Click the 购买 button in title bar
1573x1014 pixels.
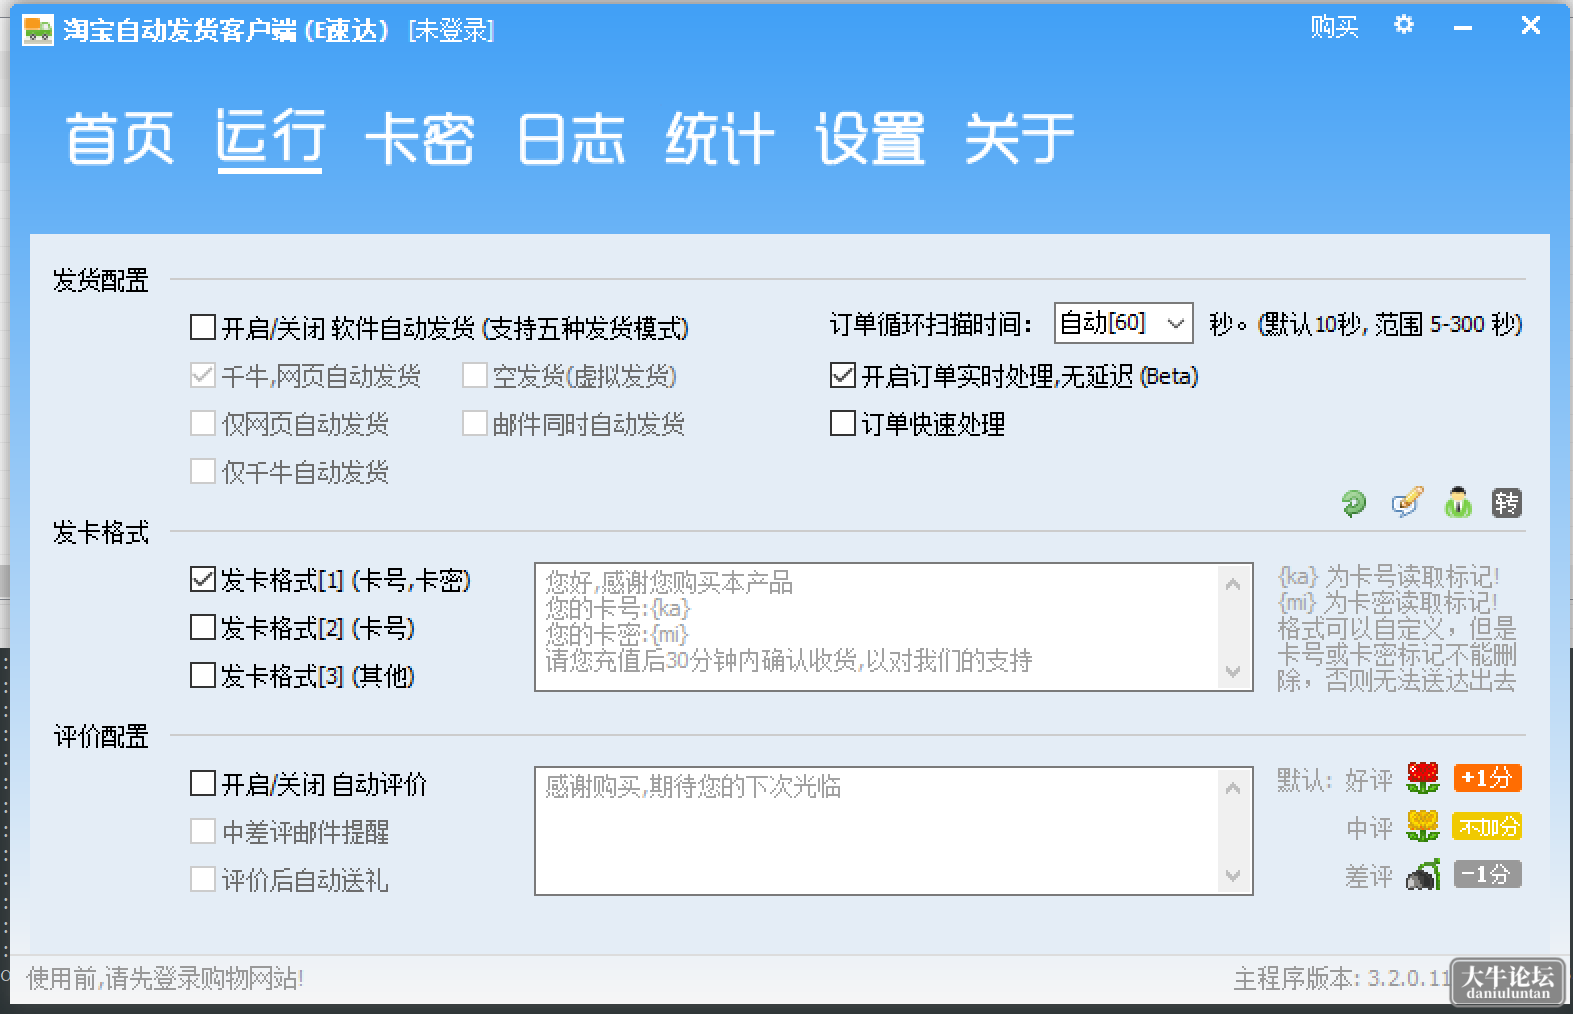pyautogui.click(x=1334, y=27)
